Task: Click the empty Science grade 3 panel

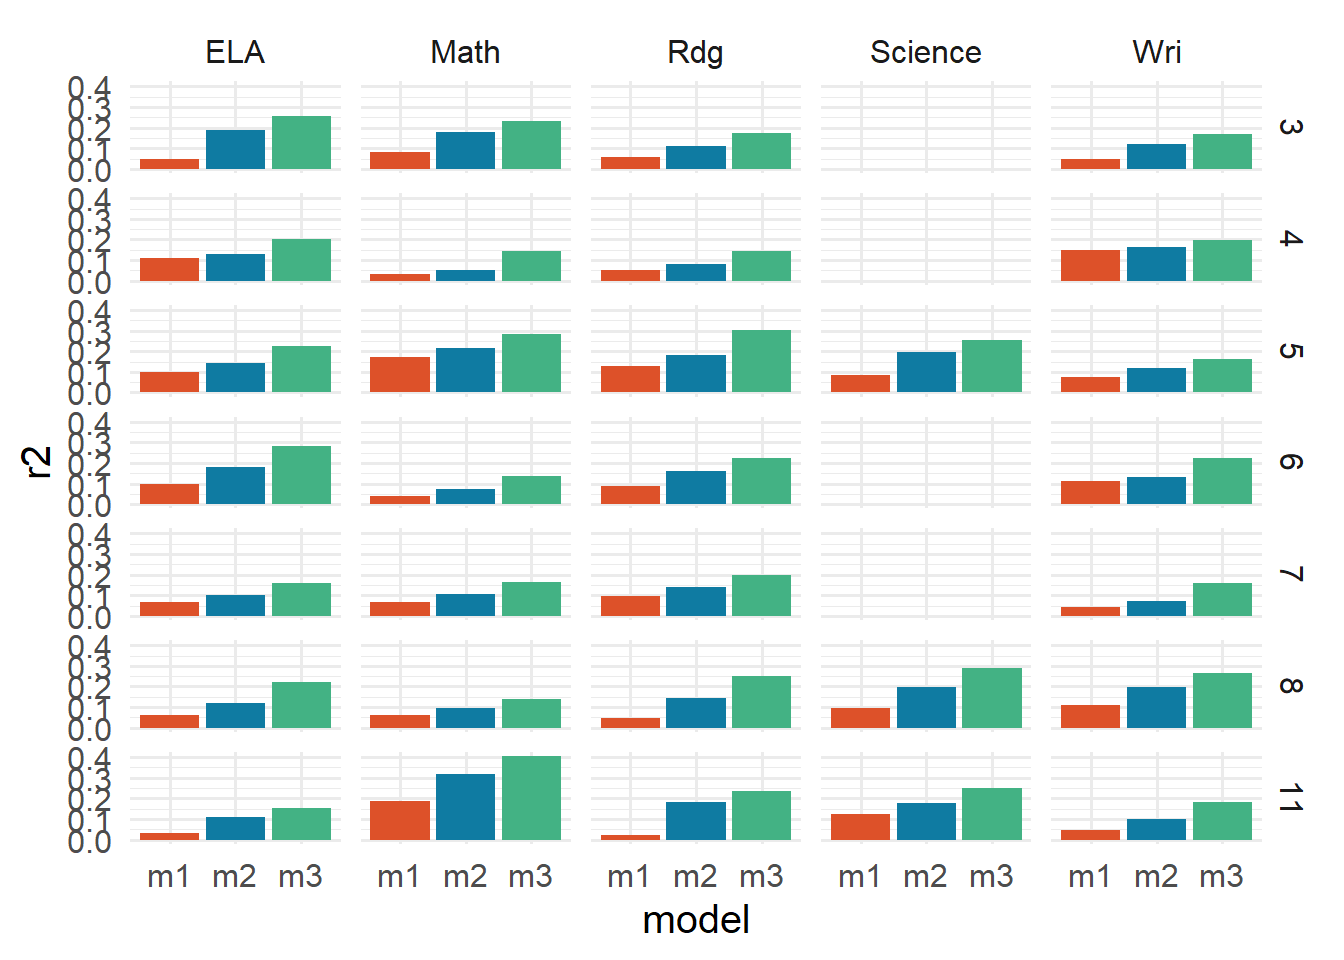Action: [926, 127]
